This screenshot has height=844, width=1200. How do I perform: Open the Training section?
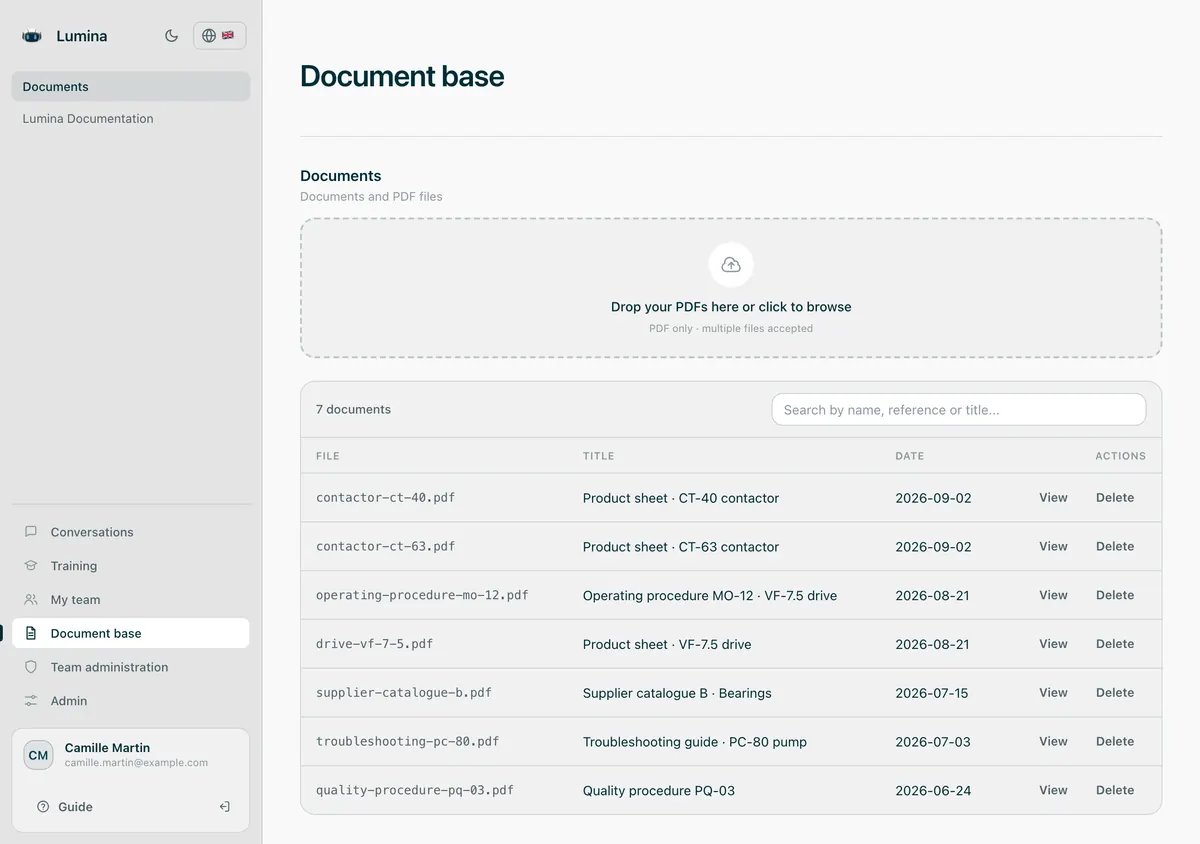131,566
